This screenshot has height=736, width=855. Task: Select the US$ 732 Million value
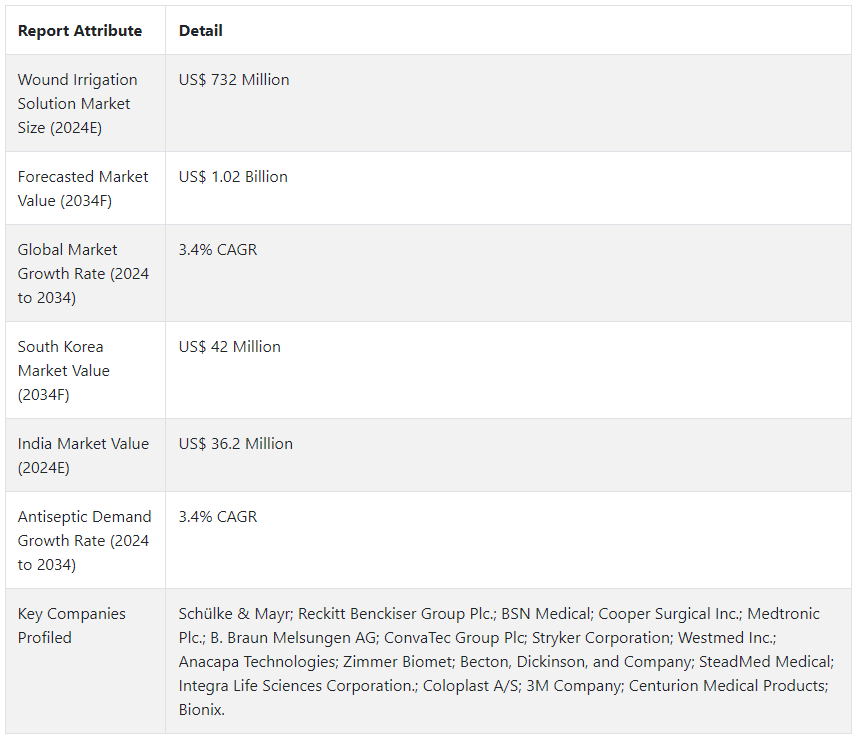[x=234, y=80]
